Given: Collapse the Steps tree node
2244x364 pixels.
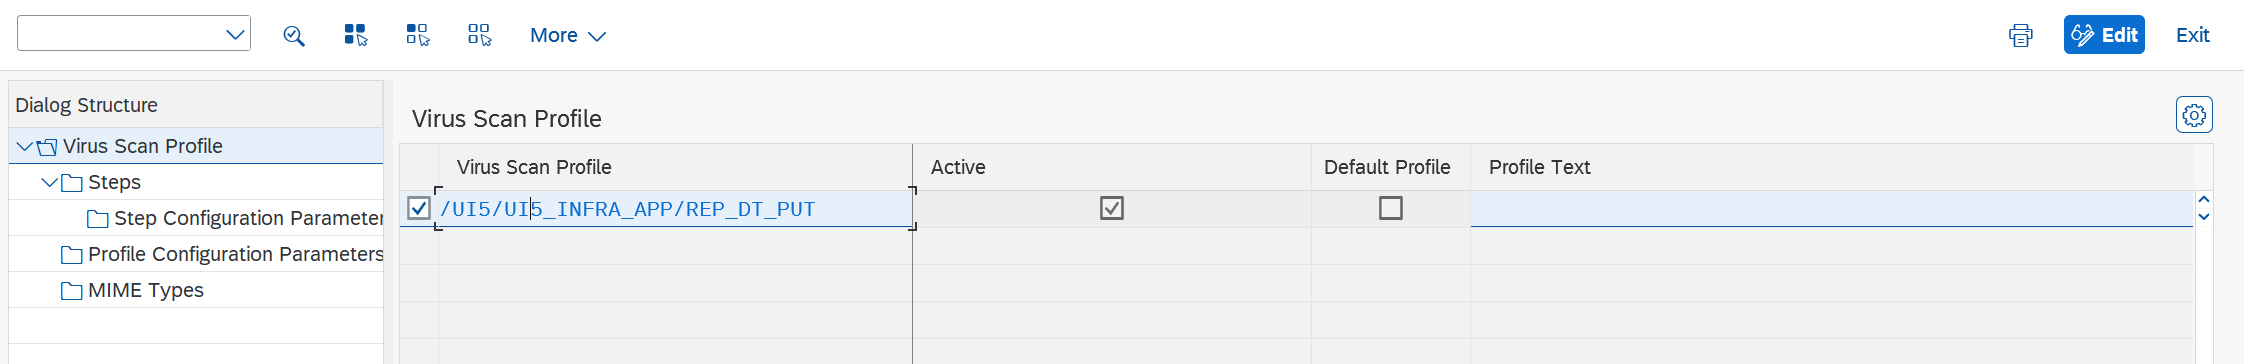Looking at the screenshot, I should point(49,183).
